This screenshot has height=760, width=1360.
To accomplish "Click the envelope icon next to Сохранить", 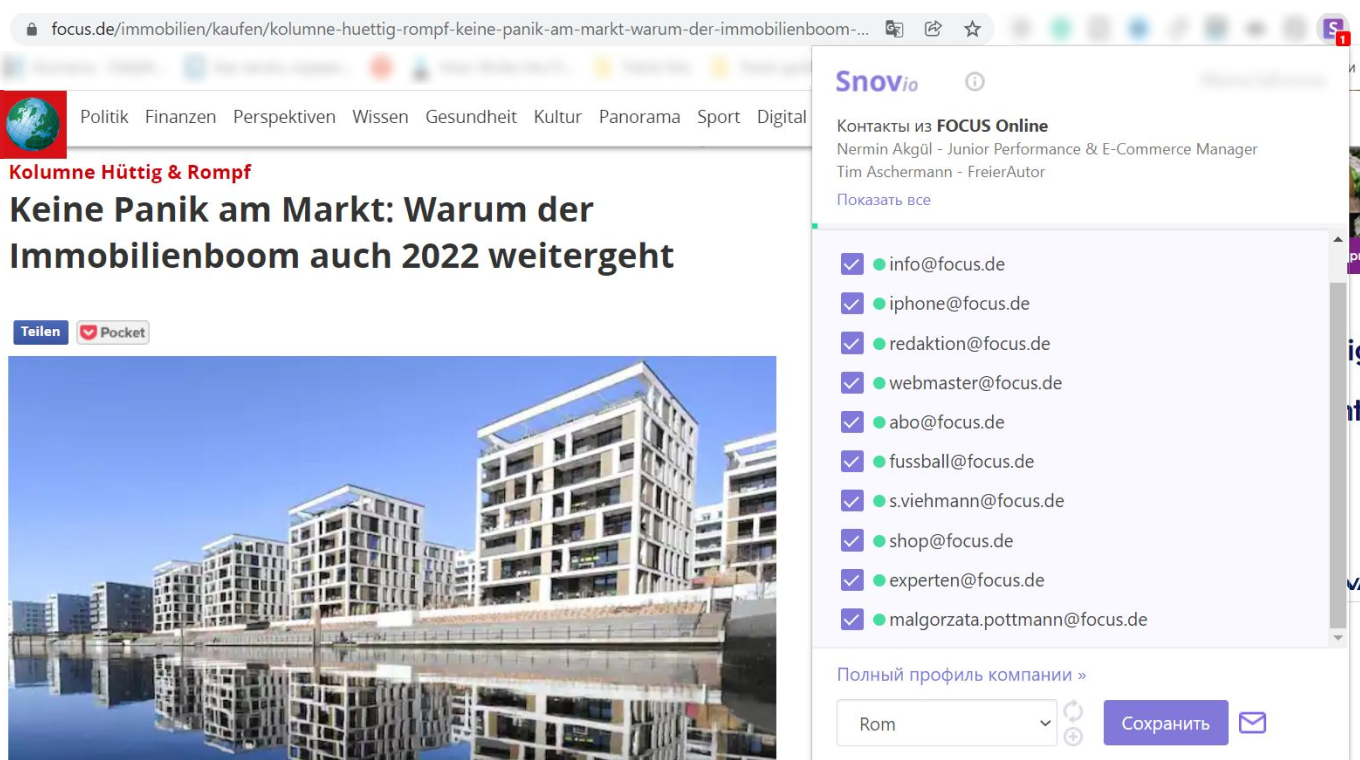I will coord(1252,722).
